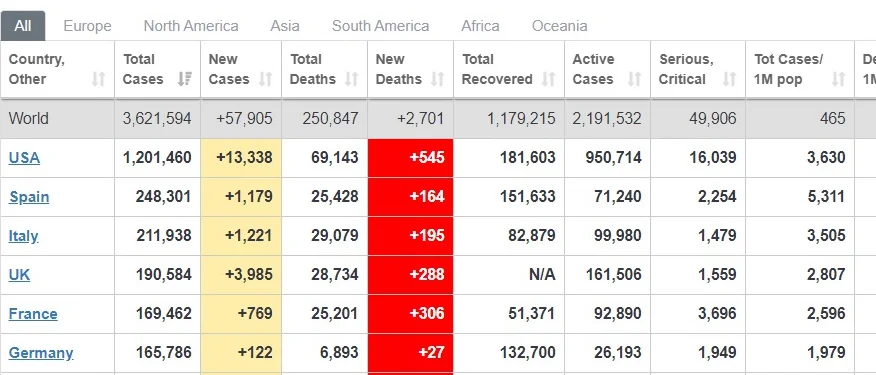Viewport: 876px width, 375px height.
Task: Switch to the Europe tab
Action: (x=87, y=26)
